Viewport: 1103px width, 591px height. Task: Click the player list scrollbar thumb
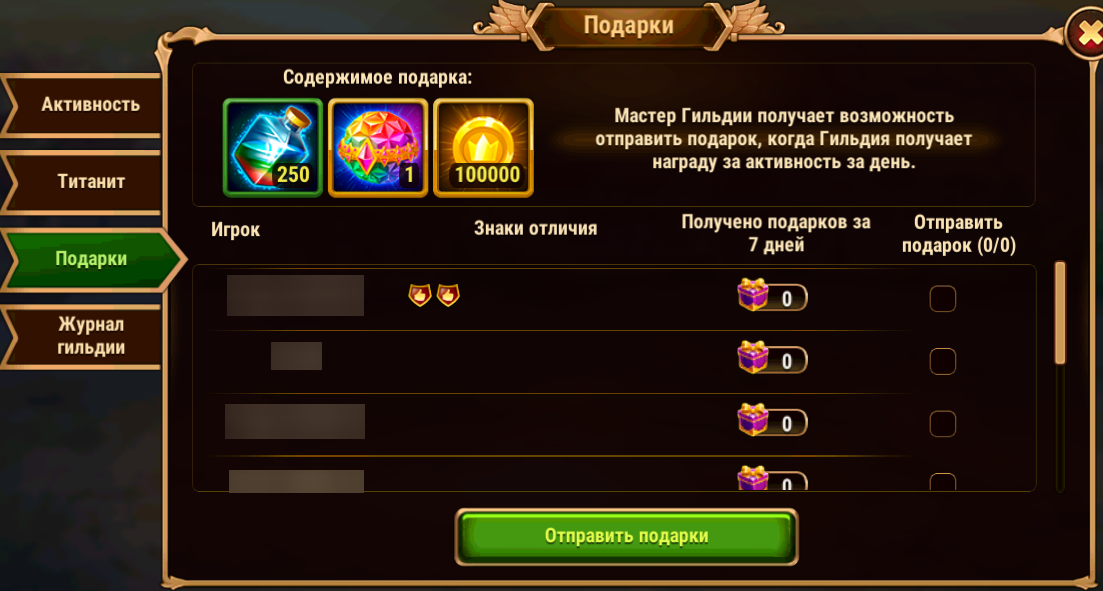point(1060,313)
